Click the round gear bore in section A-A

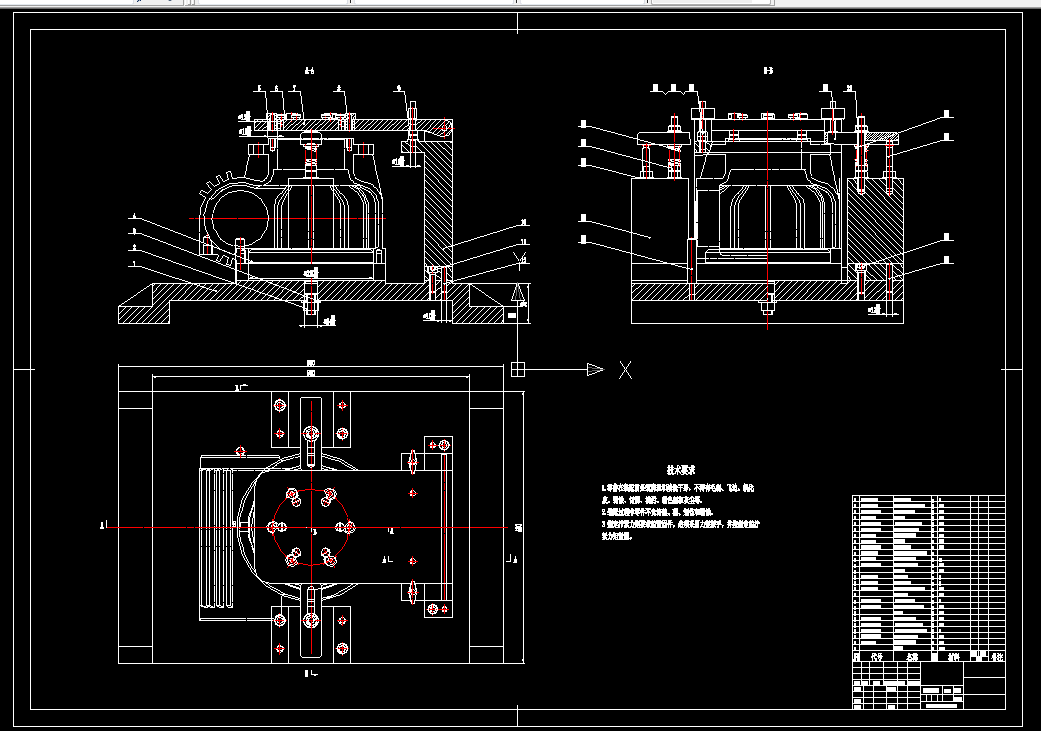click(x=240, y=217)
